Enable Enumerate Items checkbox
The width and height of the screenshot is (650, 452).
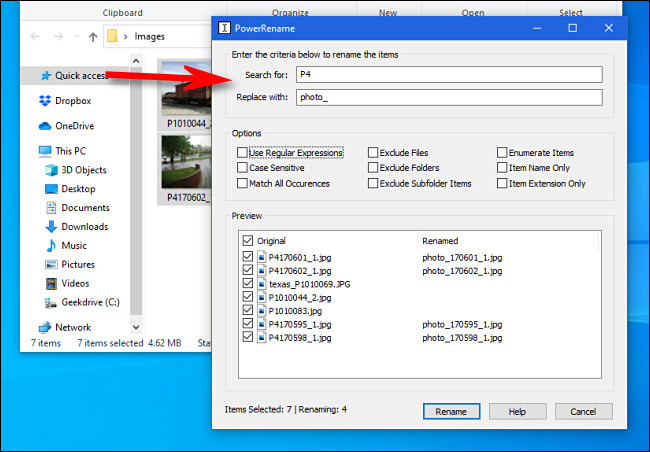point(502,152)
